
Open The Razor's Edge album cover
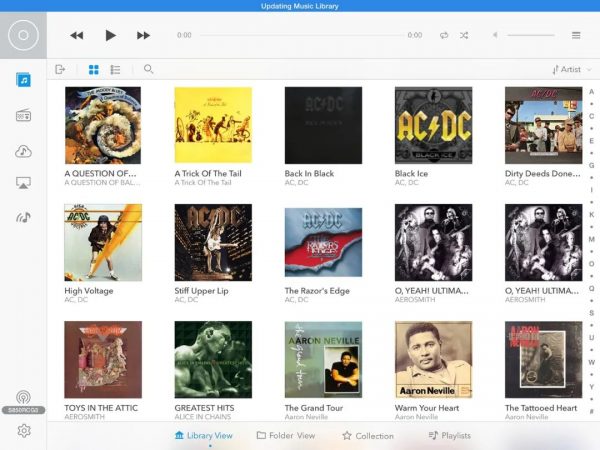point(323,242)
